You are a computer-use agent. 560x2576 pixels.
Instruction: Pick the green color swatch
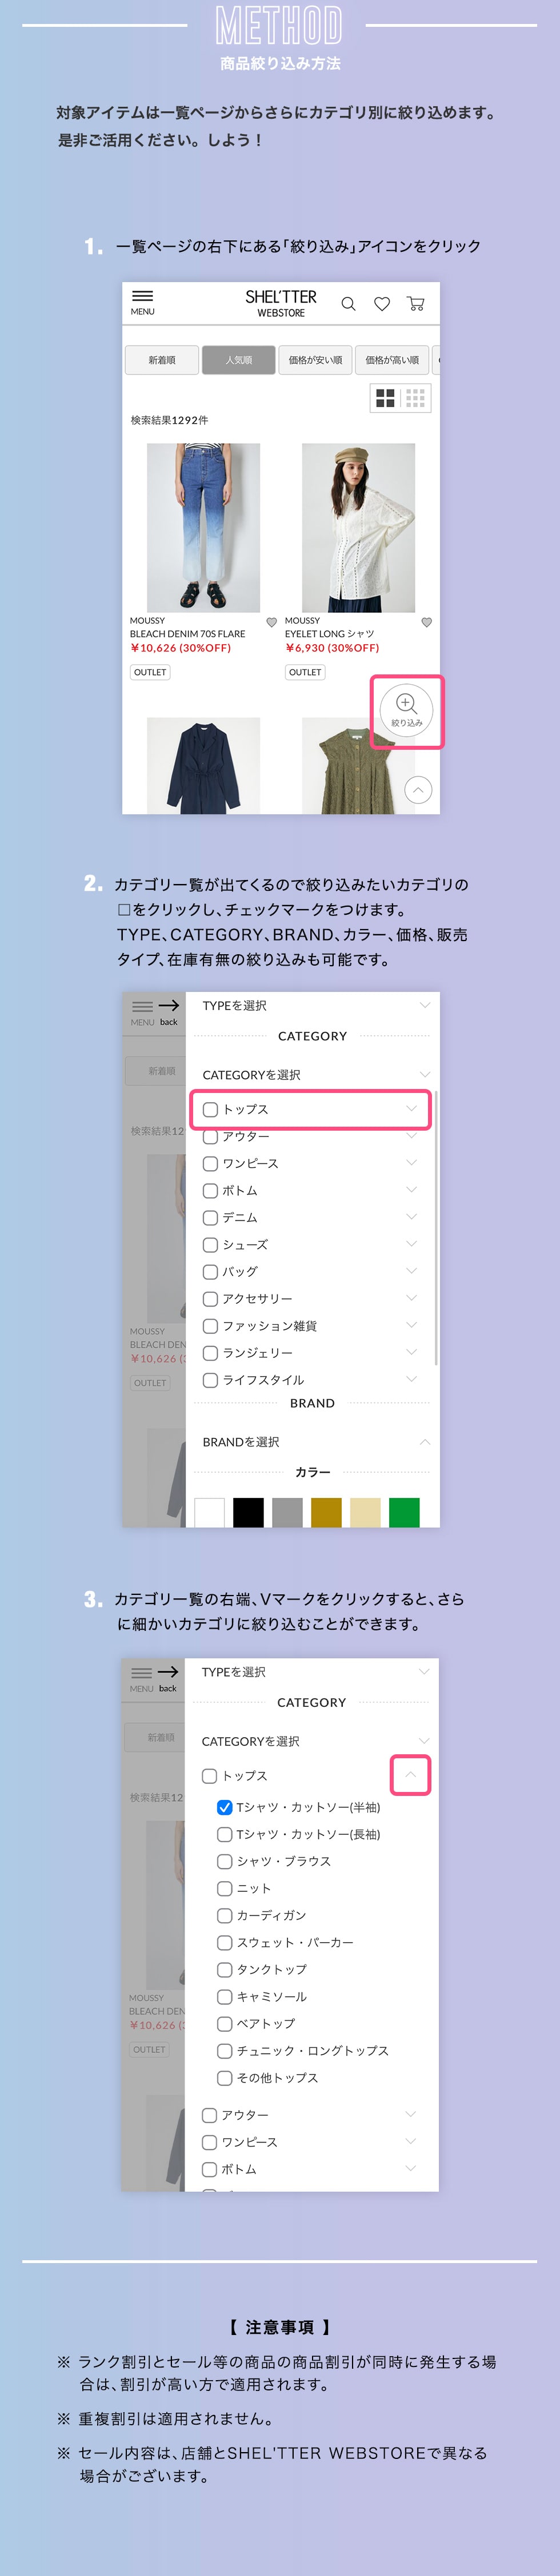pyautogui.click(x=404, y=1512)
